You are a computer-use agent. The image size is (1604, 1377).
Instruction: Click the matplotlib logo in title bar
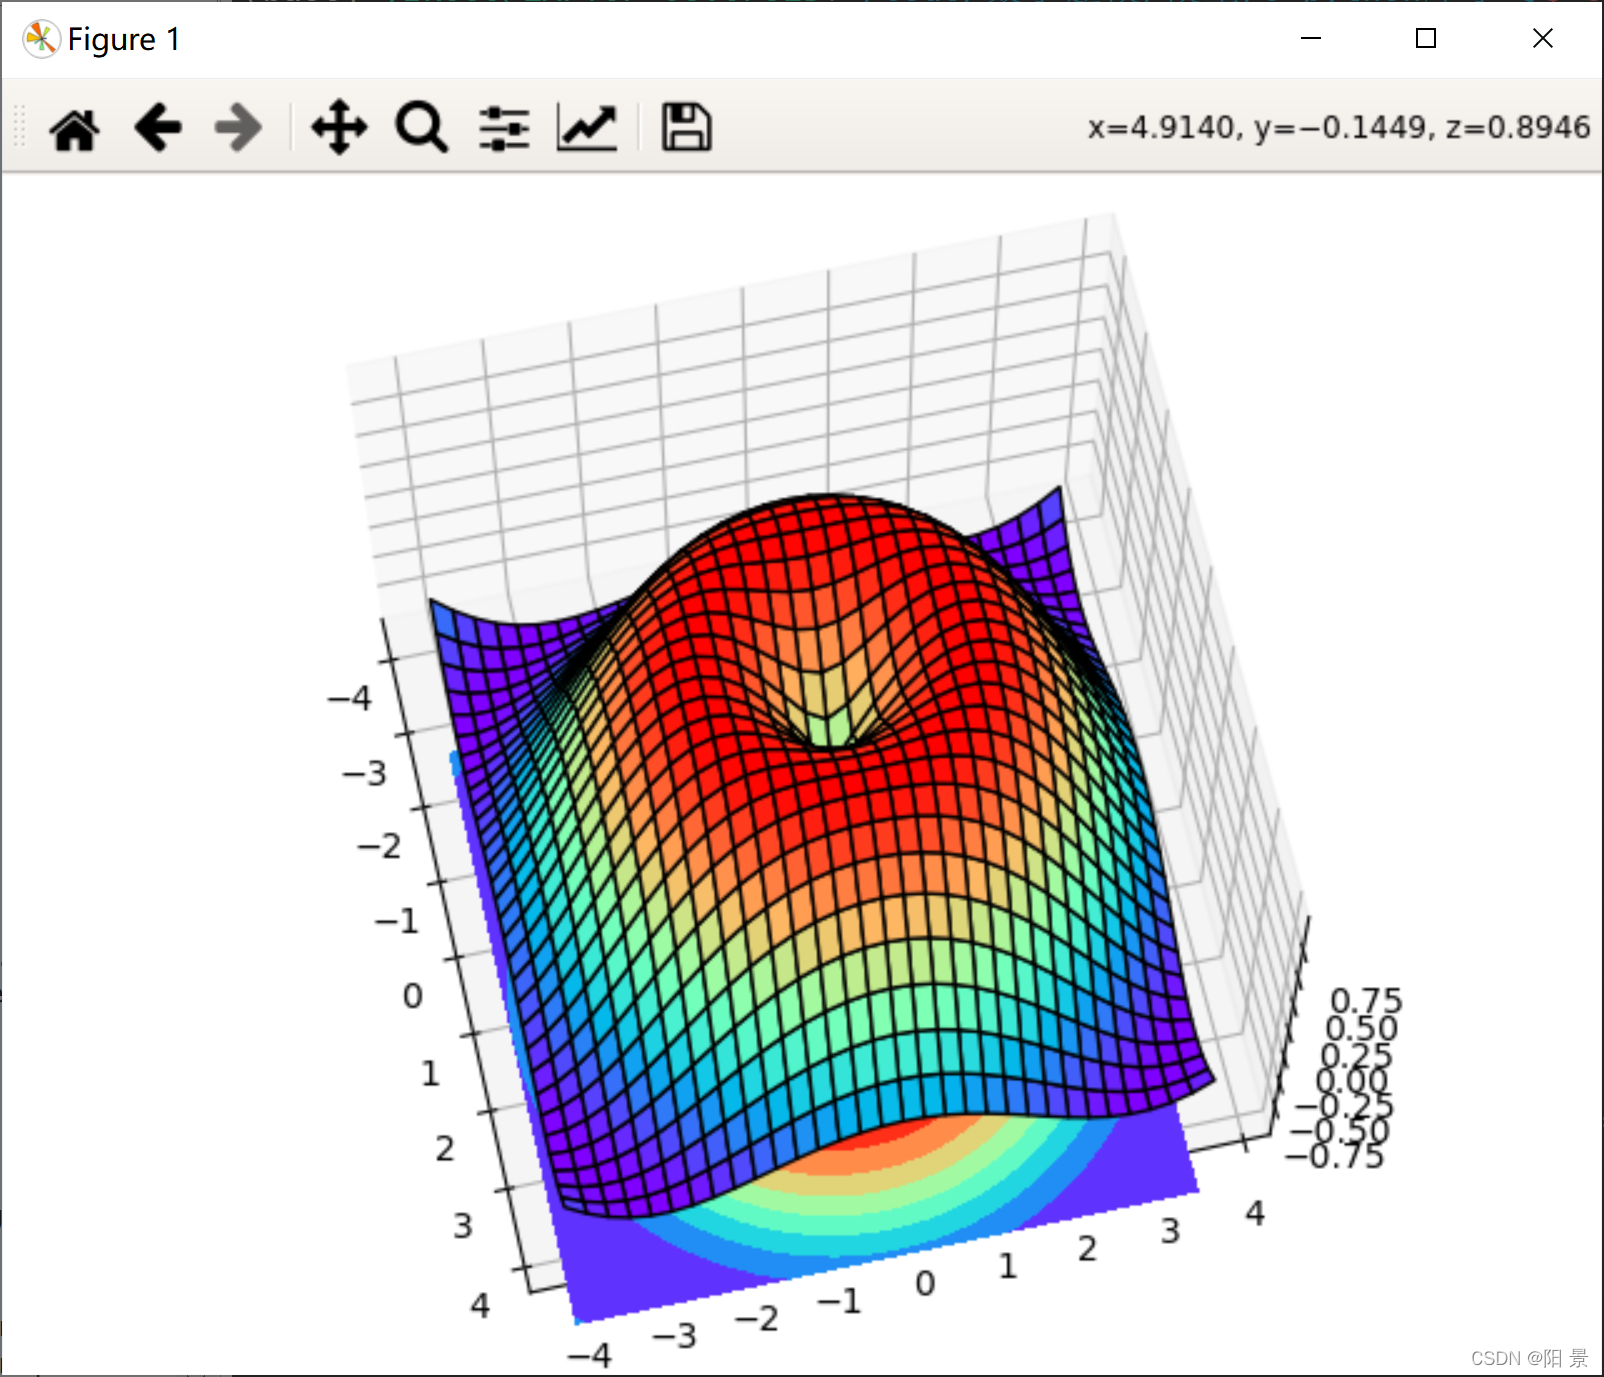coord(41,39)
